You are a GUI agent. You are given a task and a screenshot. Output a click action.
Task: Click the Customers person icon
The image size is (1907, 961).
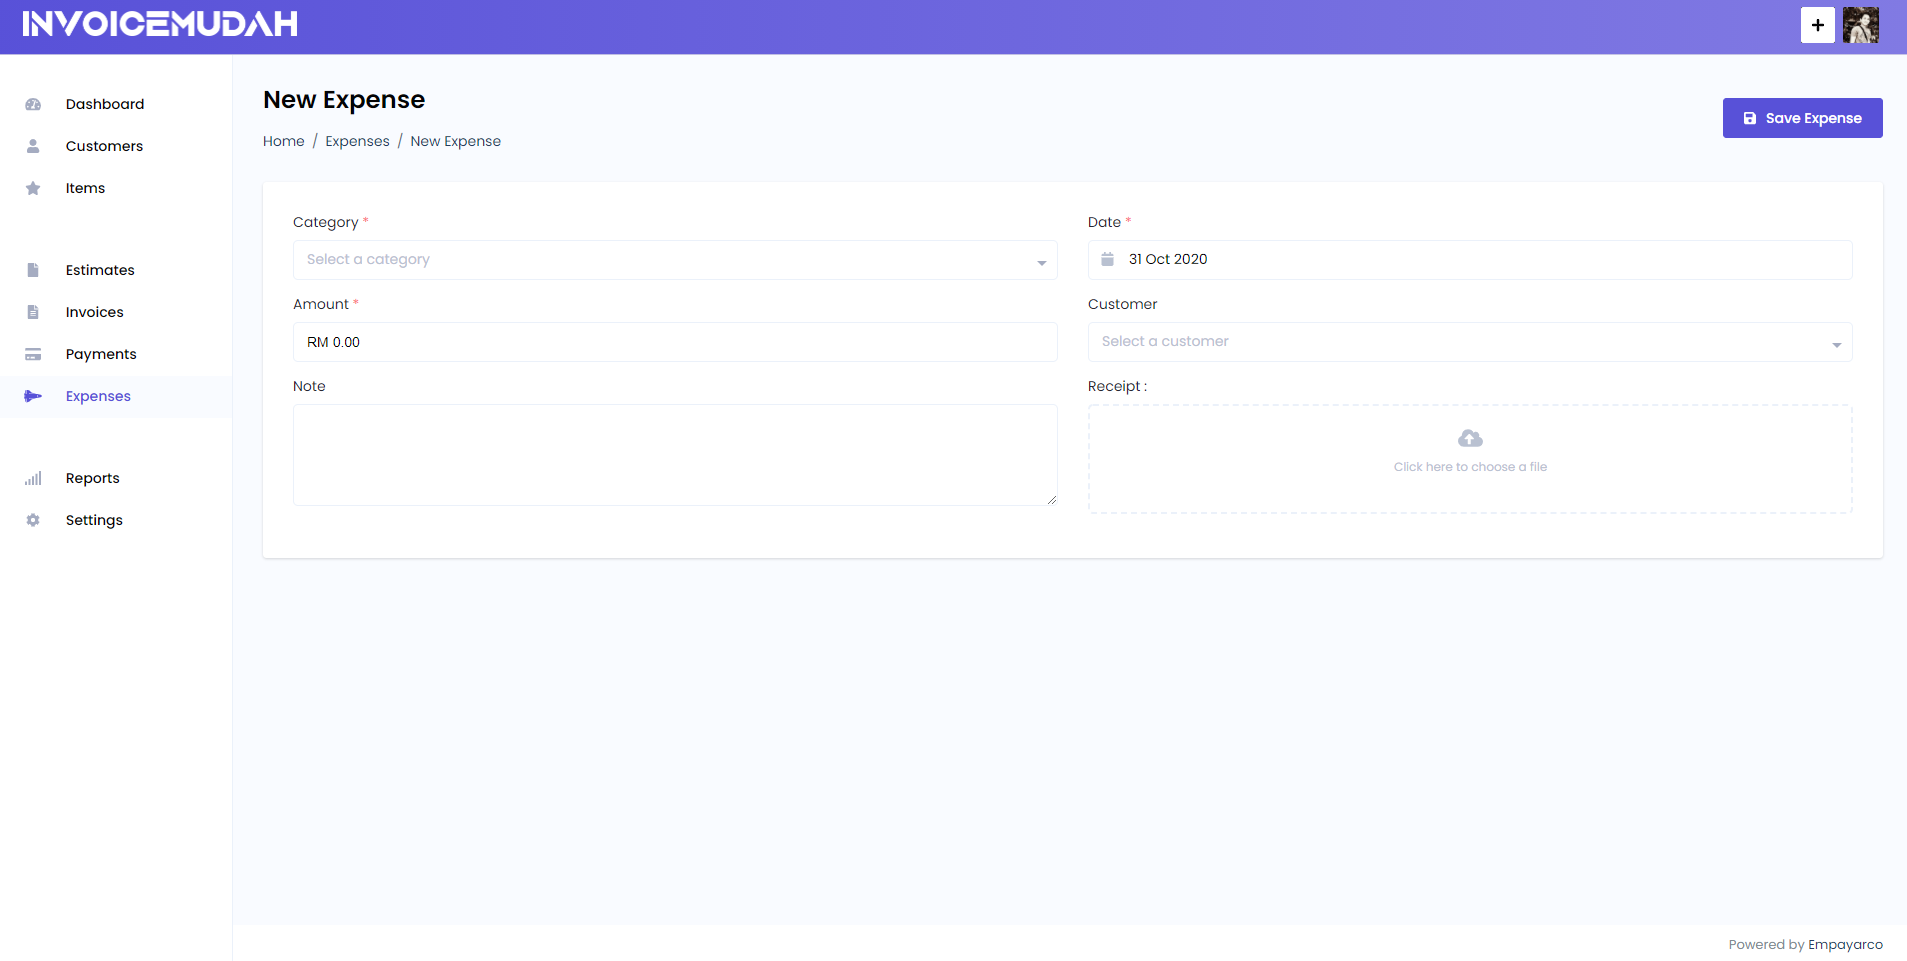[33, 146]
